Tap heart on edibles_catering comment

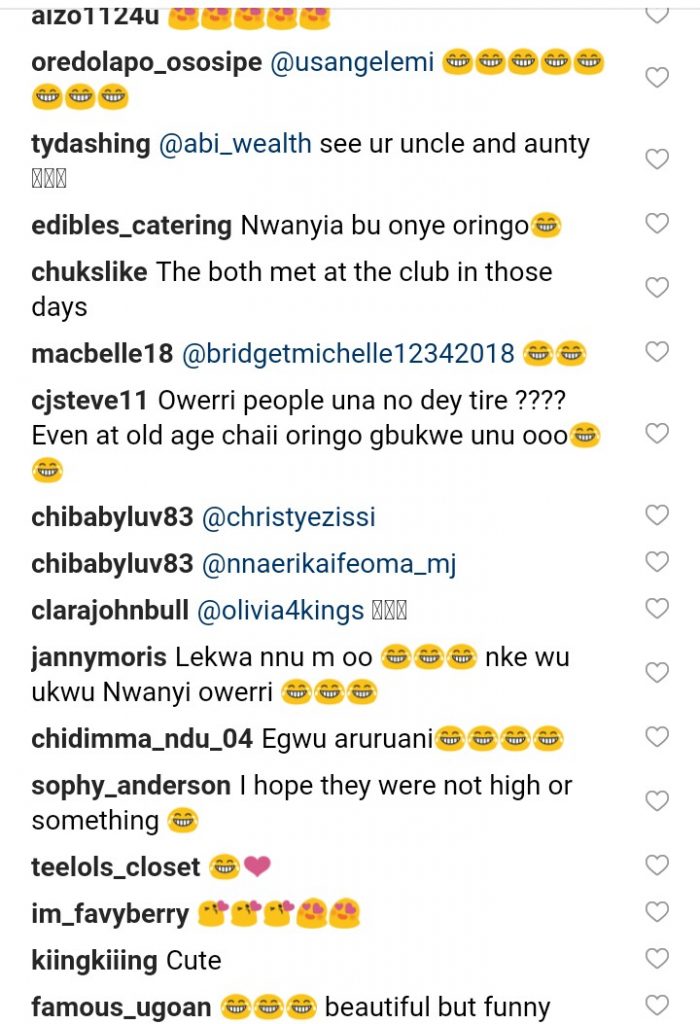[656, 223]
